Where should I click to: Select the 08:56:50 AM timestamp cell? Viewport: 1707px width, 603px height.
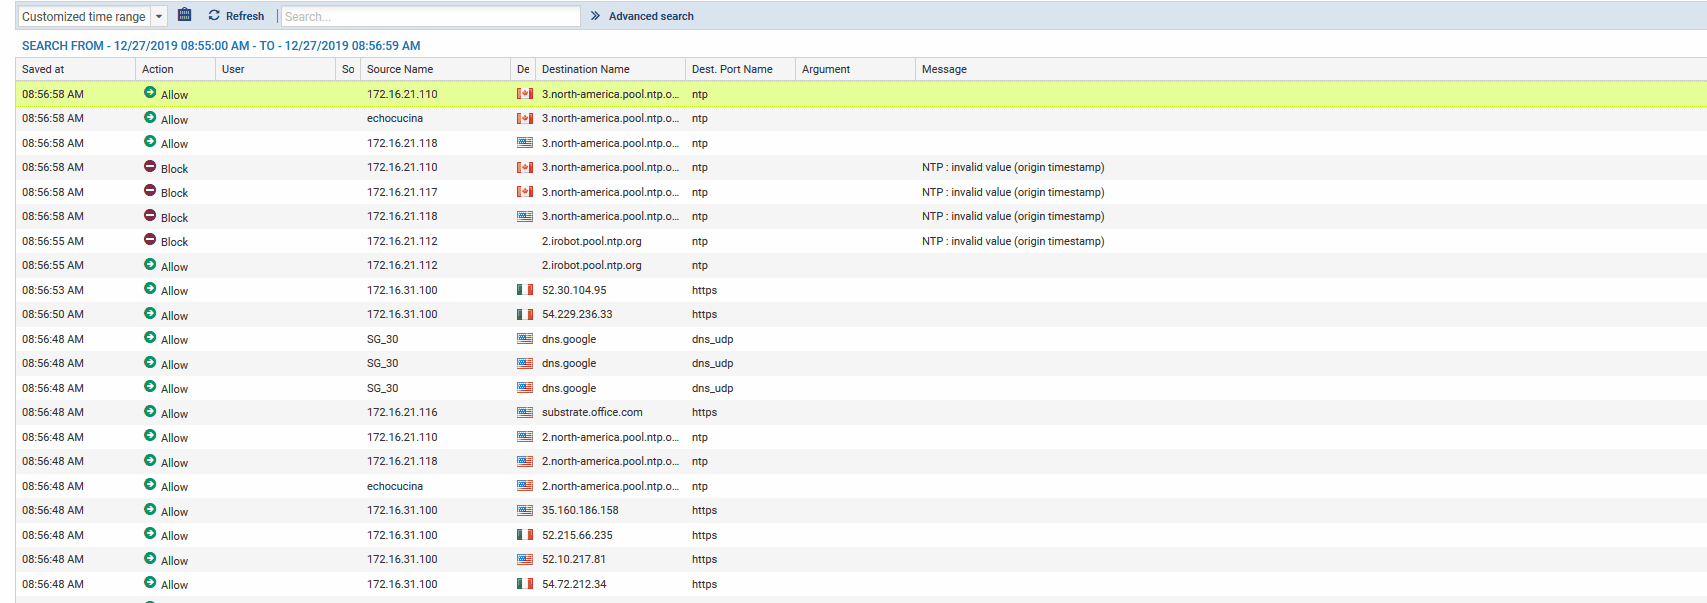(x=53, y=314)
